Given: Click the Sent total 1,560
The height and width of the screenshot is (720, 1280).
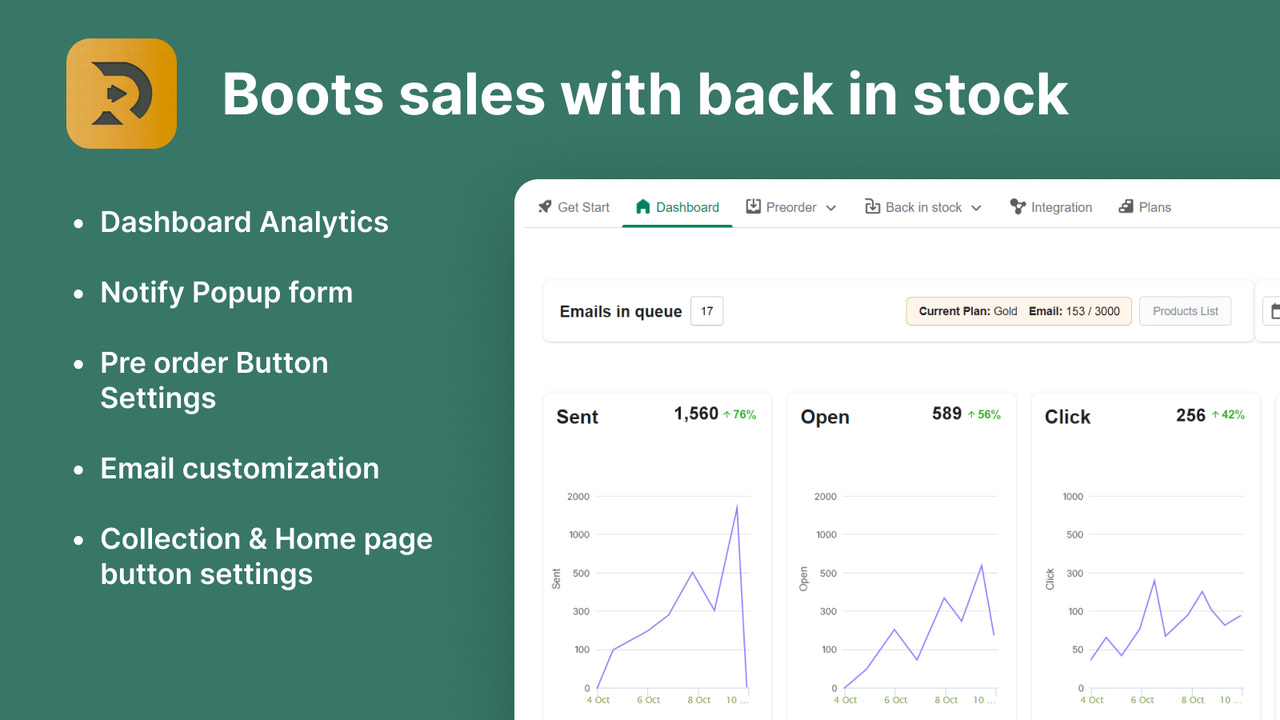Looking at the screenshot, I should 696,413.
